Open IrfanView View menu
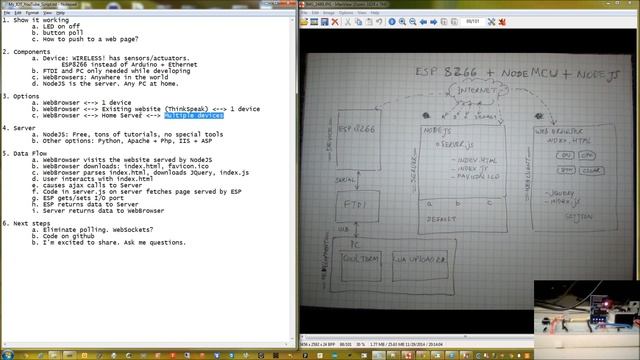The image size is (640, 360). click(362, 13)
